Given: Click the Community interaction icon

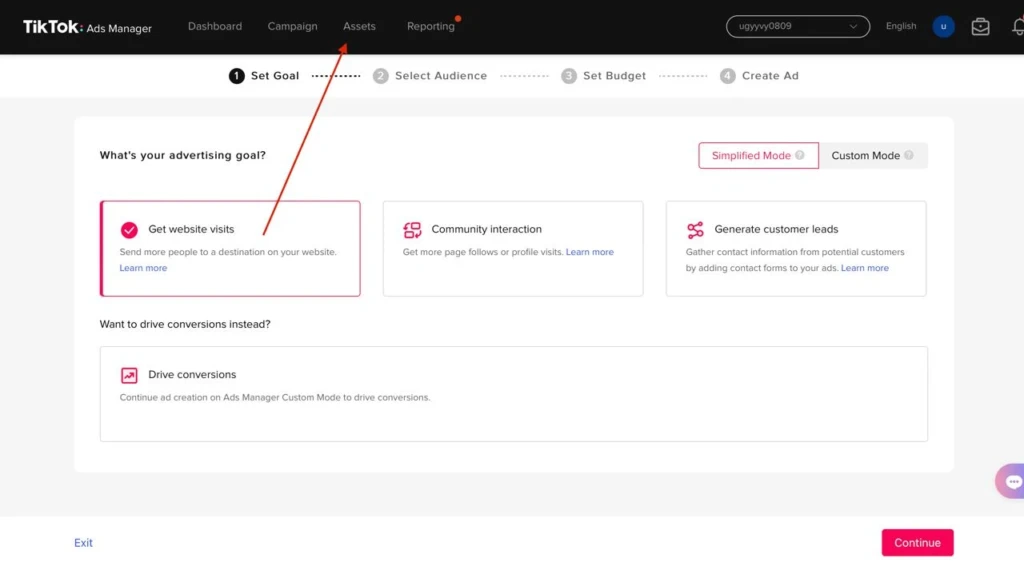Looking at the screenshot, I should coord(412,230).
